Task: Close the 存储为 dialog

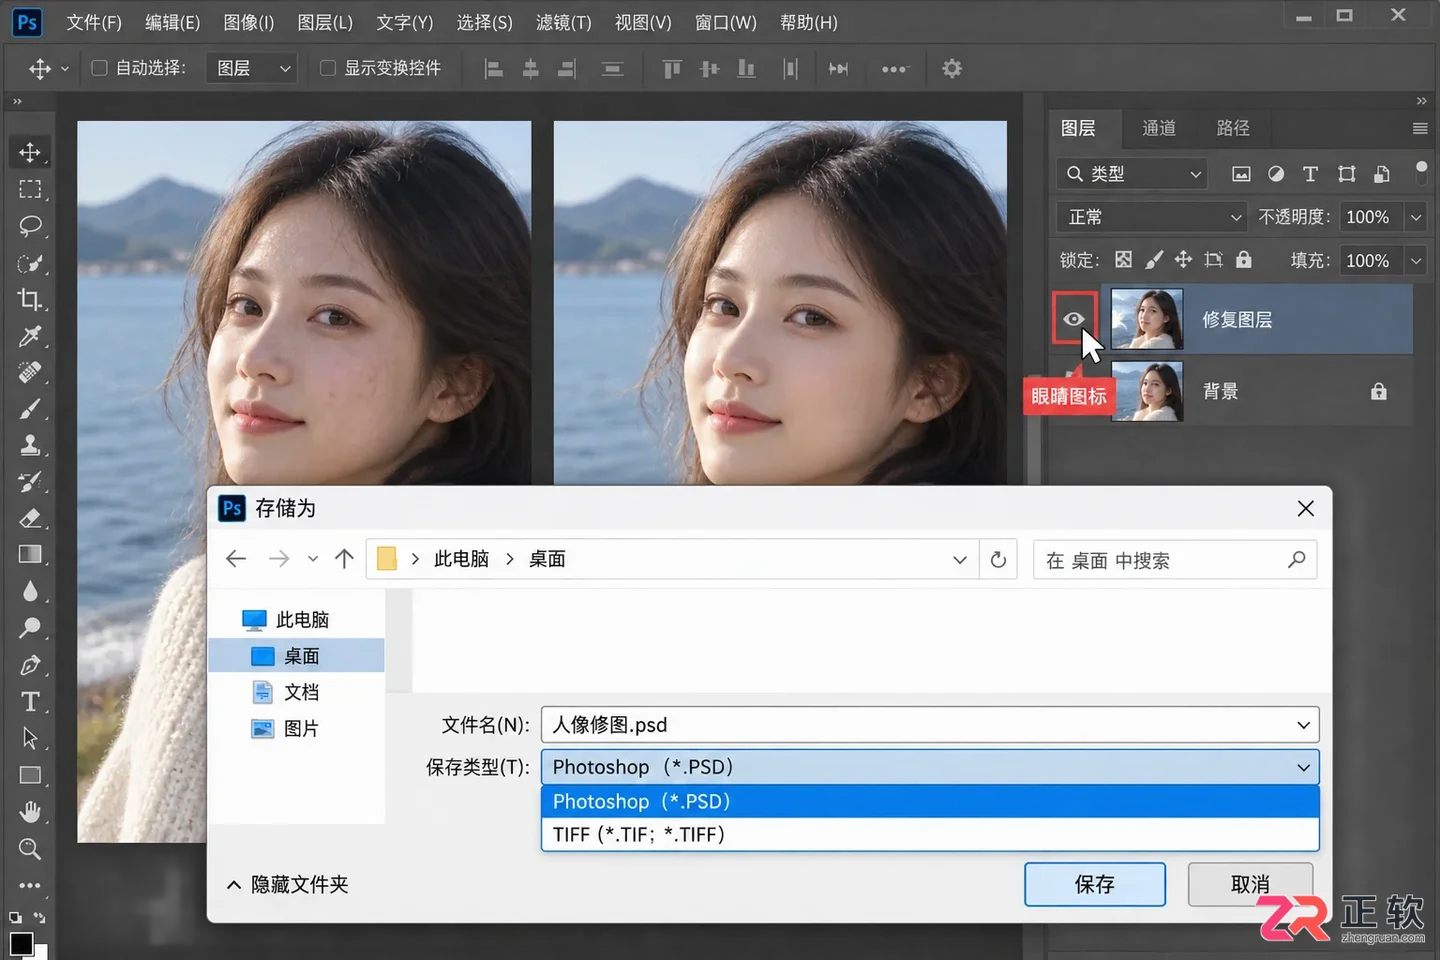Action: tap(1305, 509)
